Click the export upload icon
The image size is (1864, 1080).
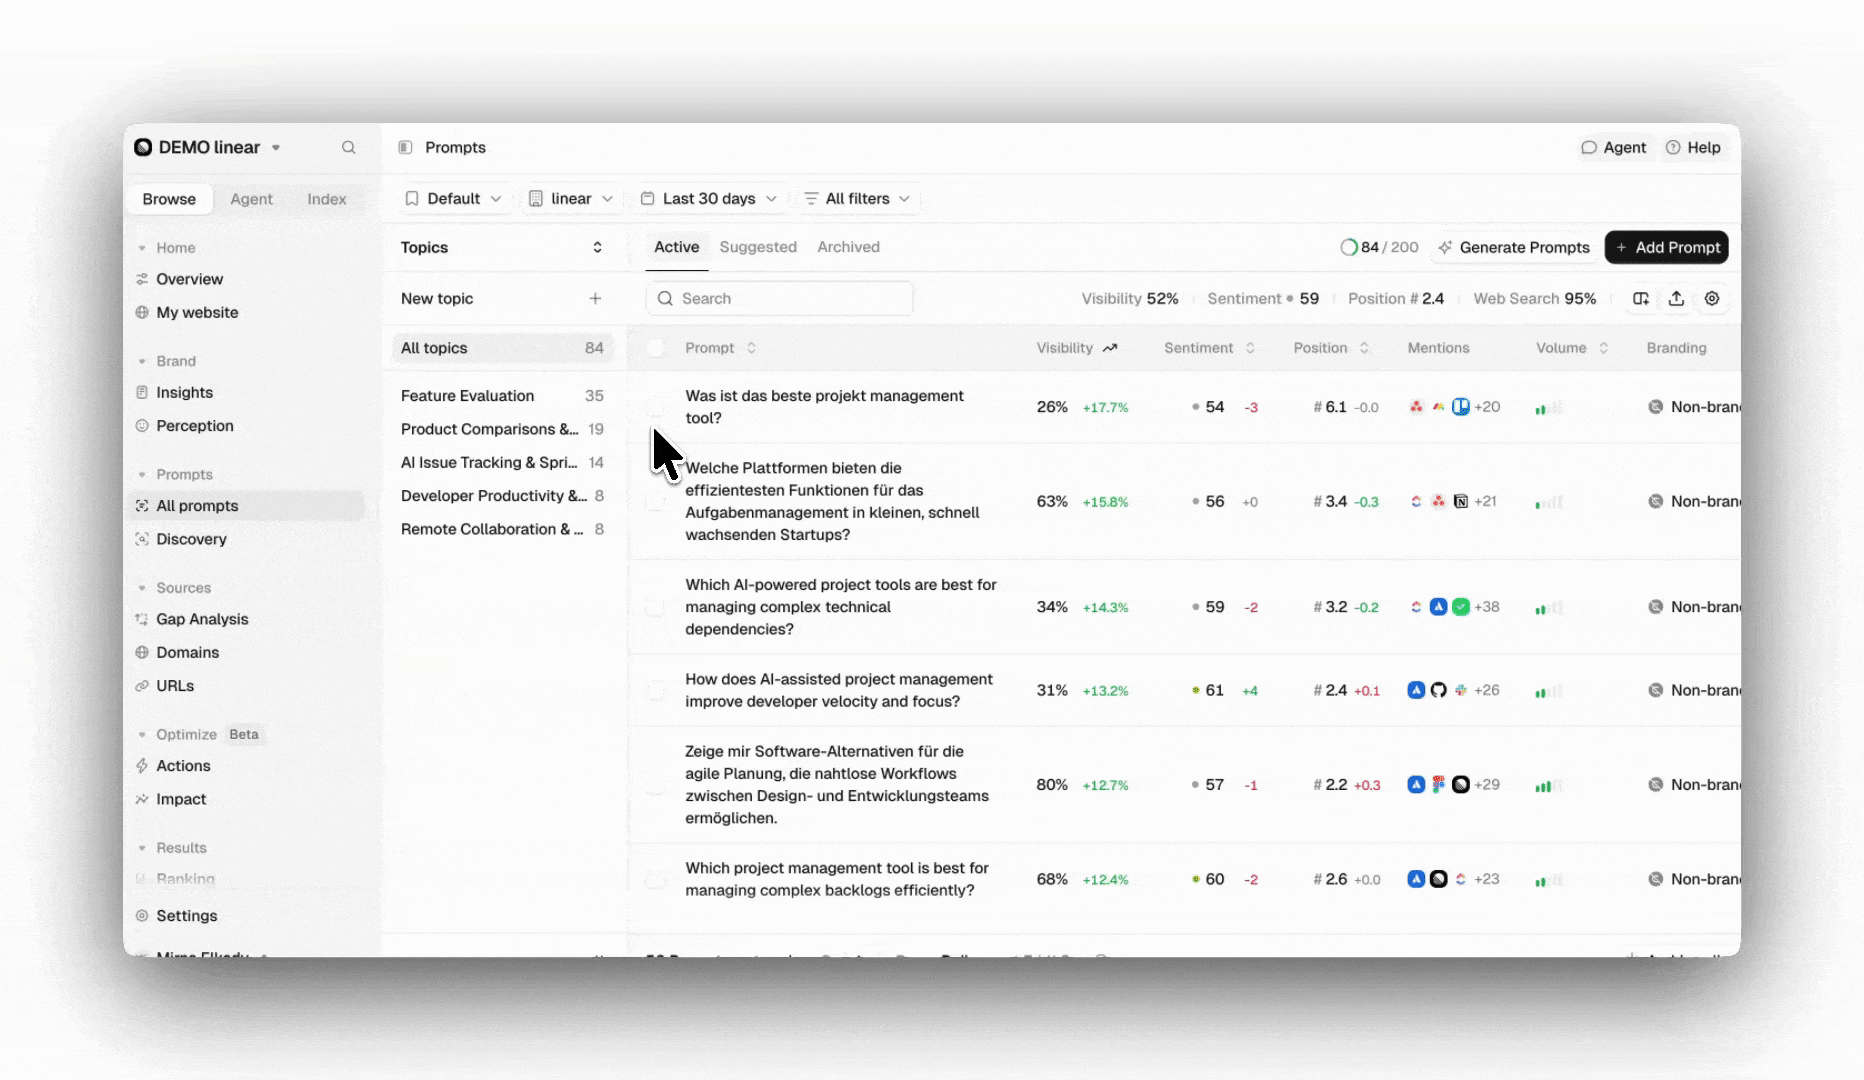click(1677, 298)
